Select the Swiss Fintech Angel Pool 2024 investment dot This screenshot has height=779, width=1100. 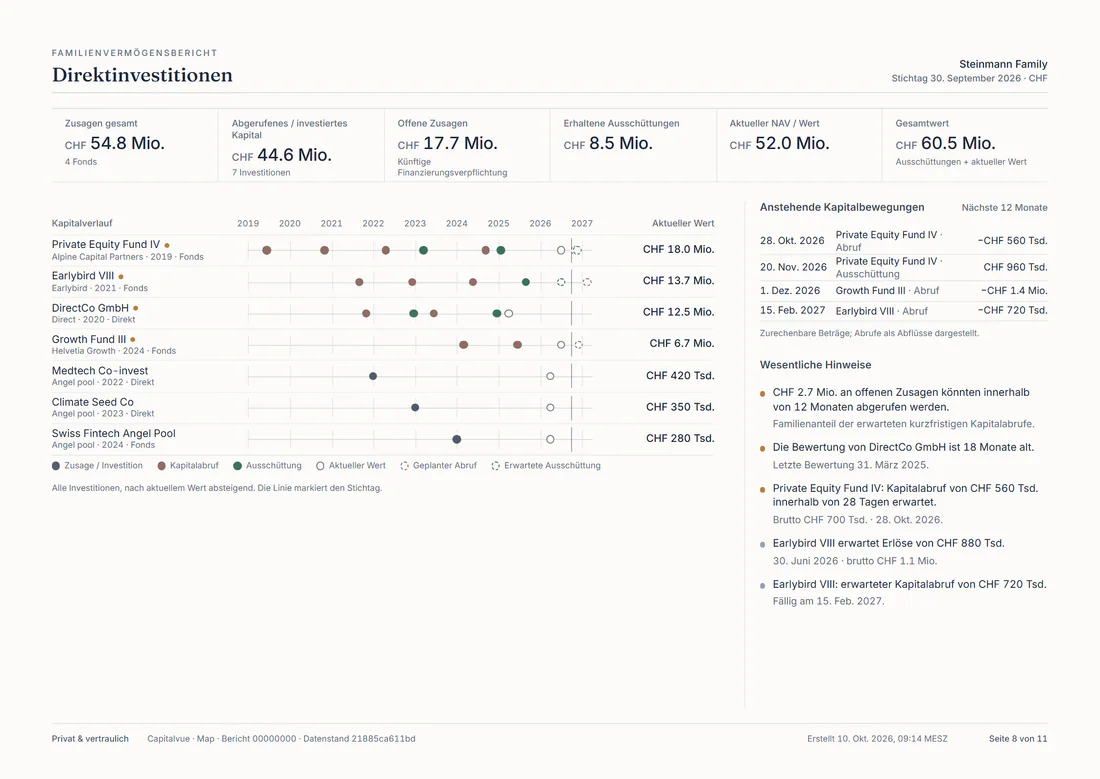click(457, 439)
